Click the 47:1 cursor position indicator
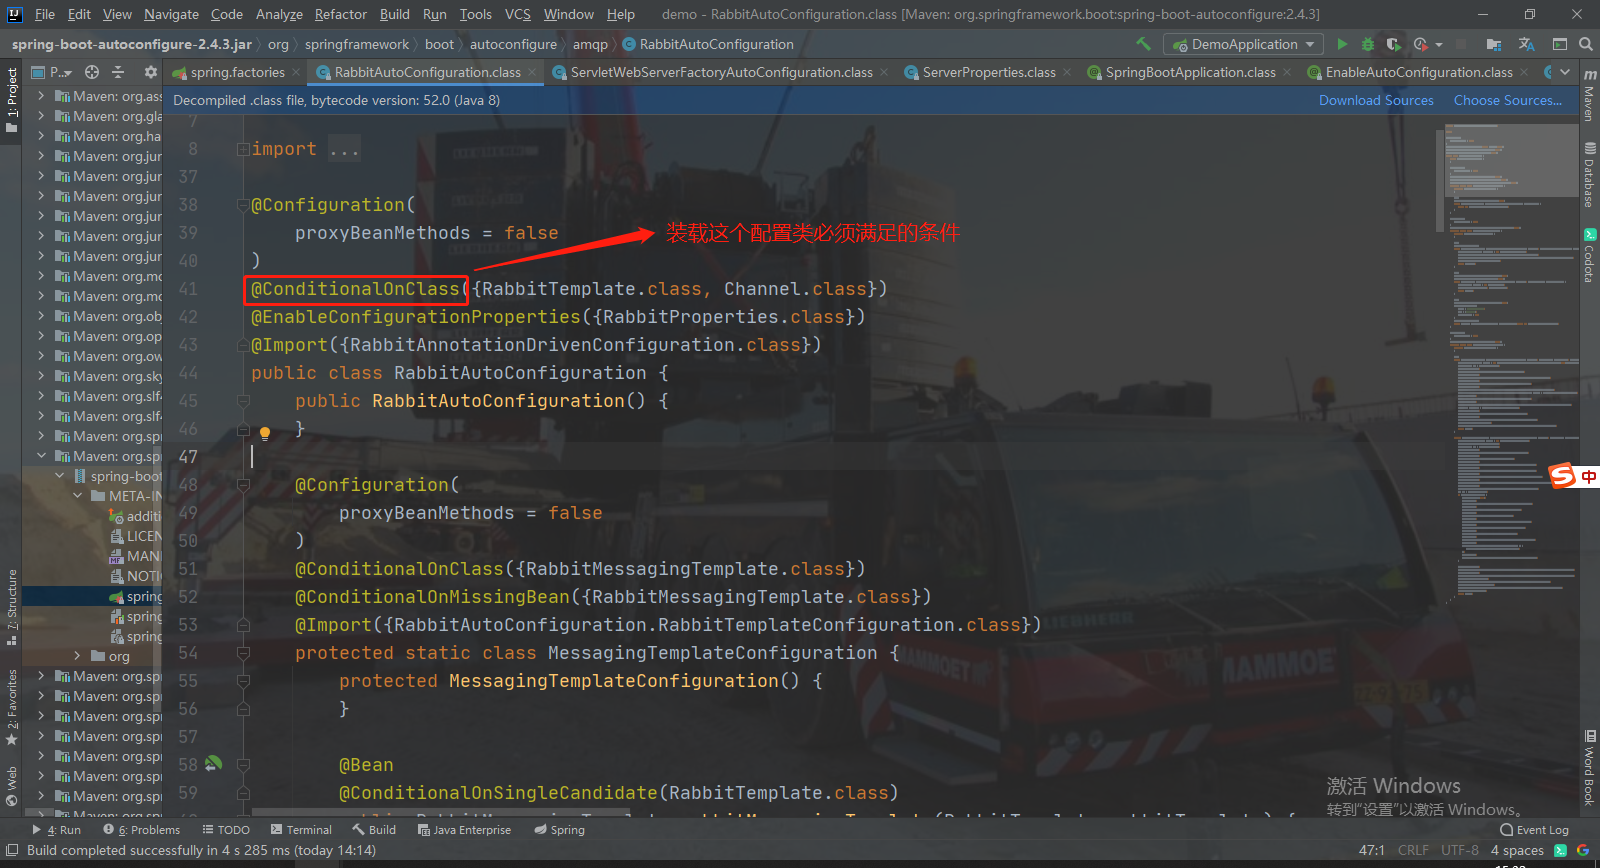 tap(1372, 850)
